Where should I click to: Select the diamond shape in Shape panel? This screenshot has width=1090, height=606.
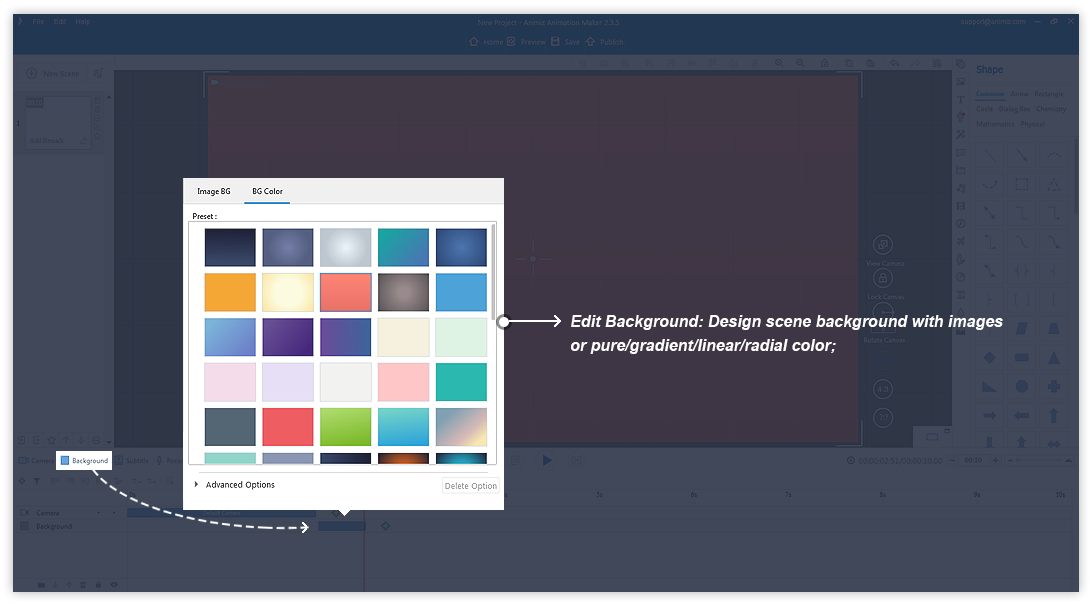click(x=989, y=357)
